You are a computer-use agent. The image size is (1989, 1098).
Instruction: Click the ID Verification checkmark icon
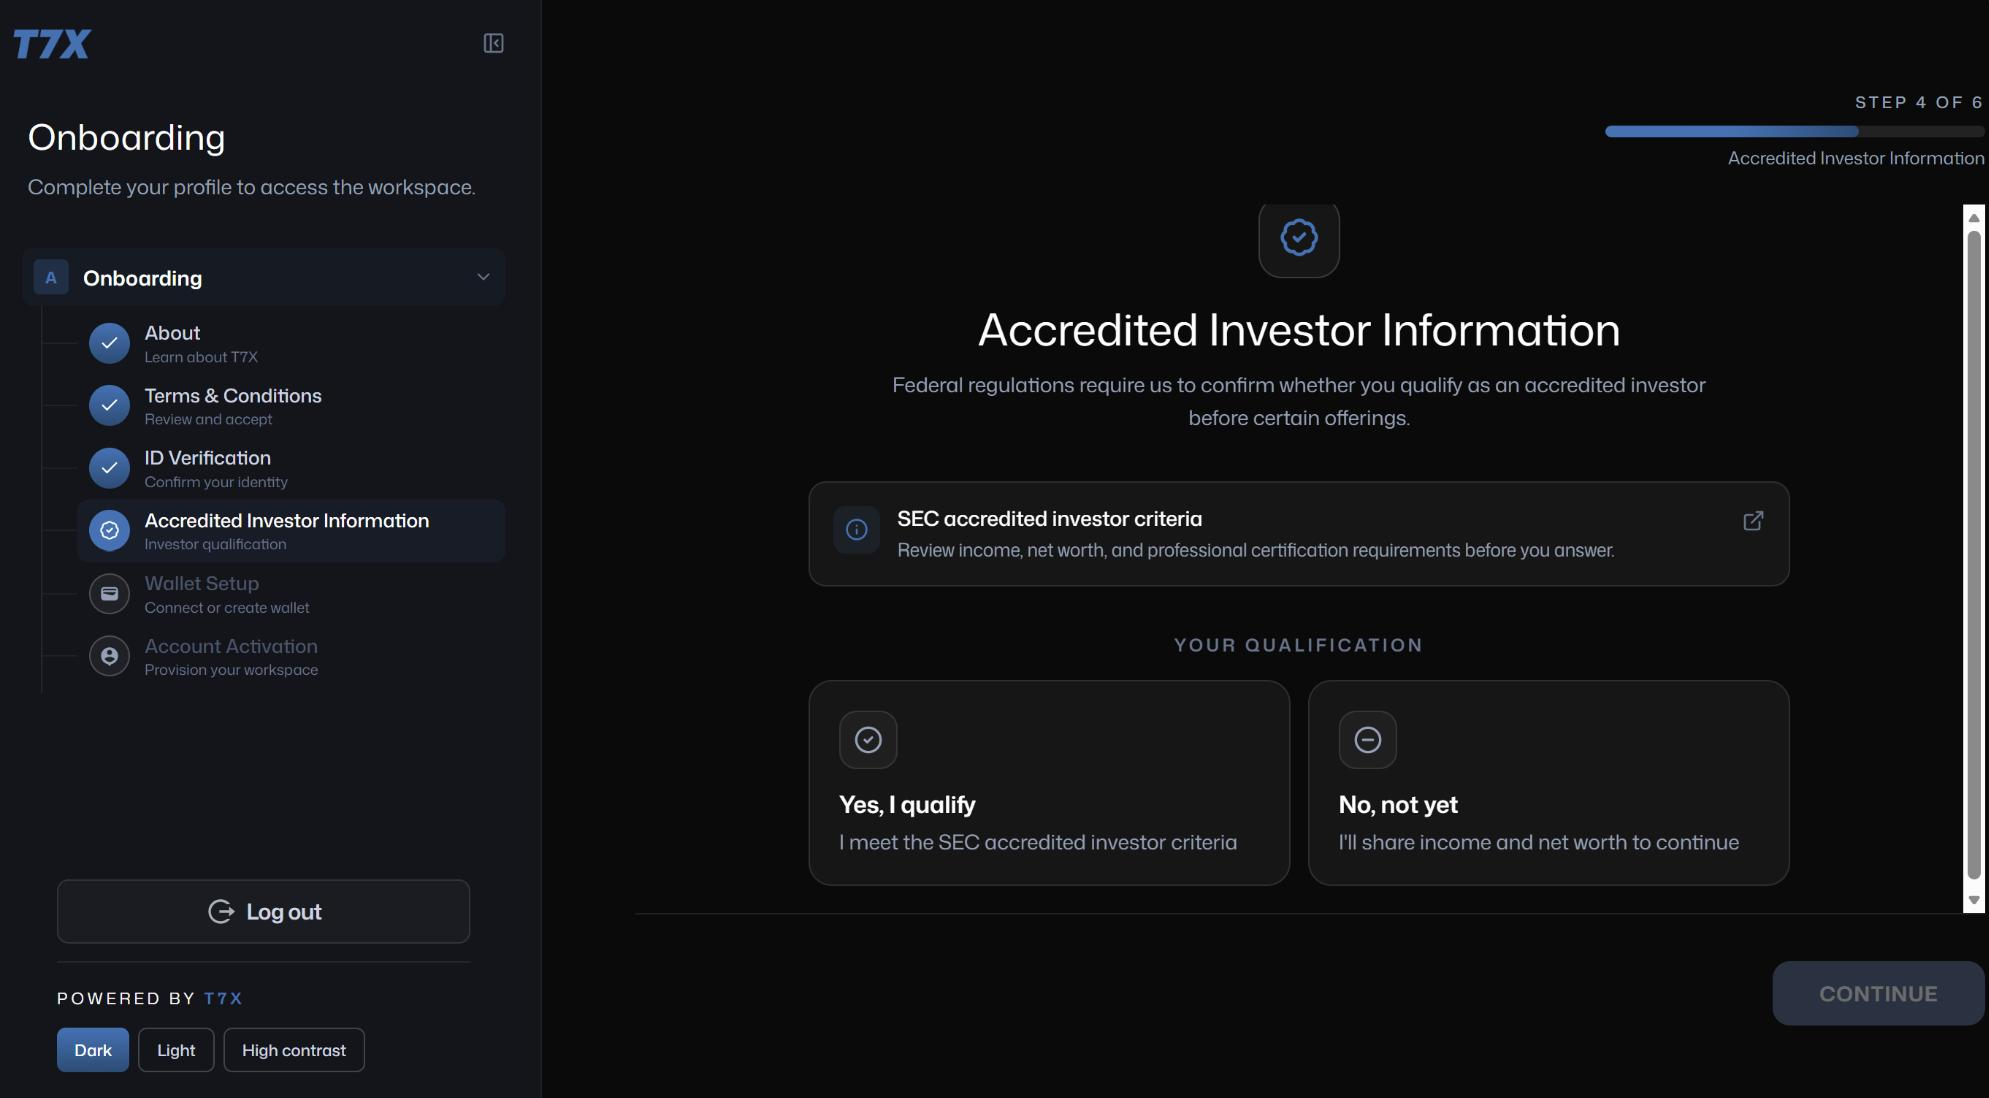click(x=109, y=468)
